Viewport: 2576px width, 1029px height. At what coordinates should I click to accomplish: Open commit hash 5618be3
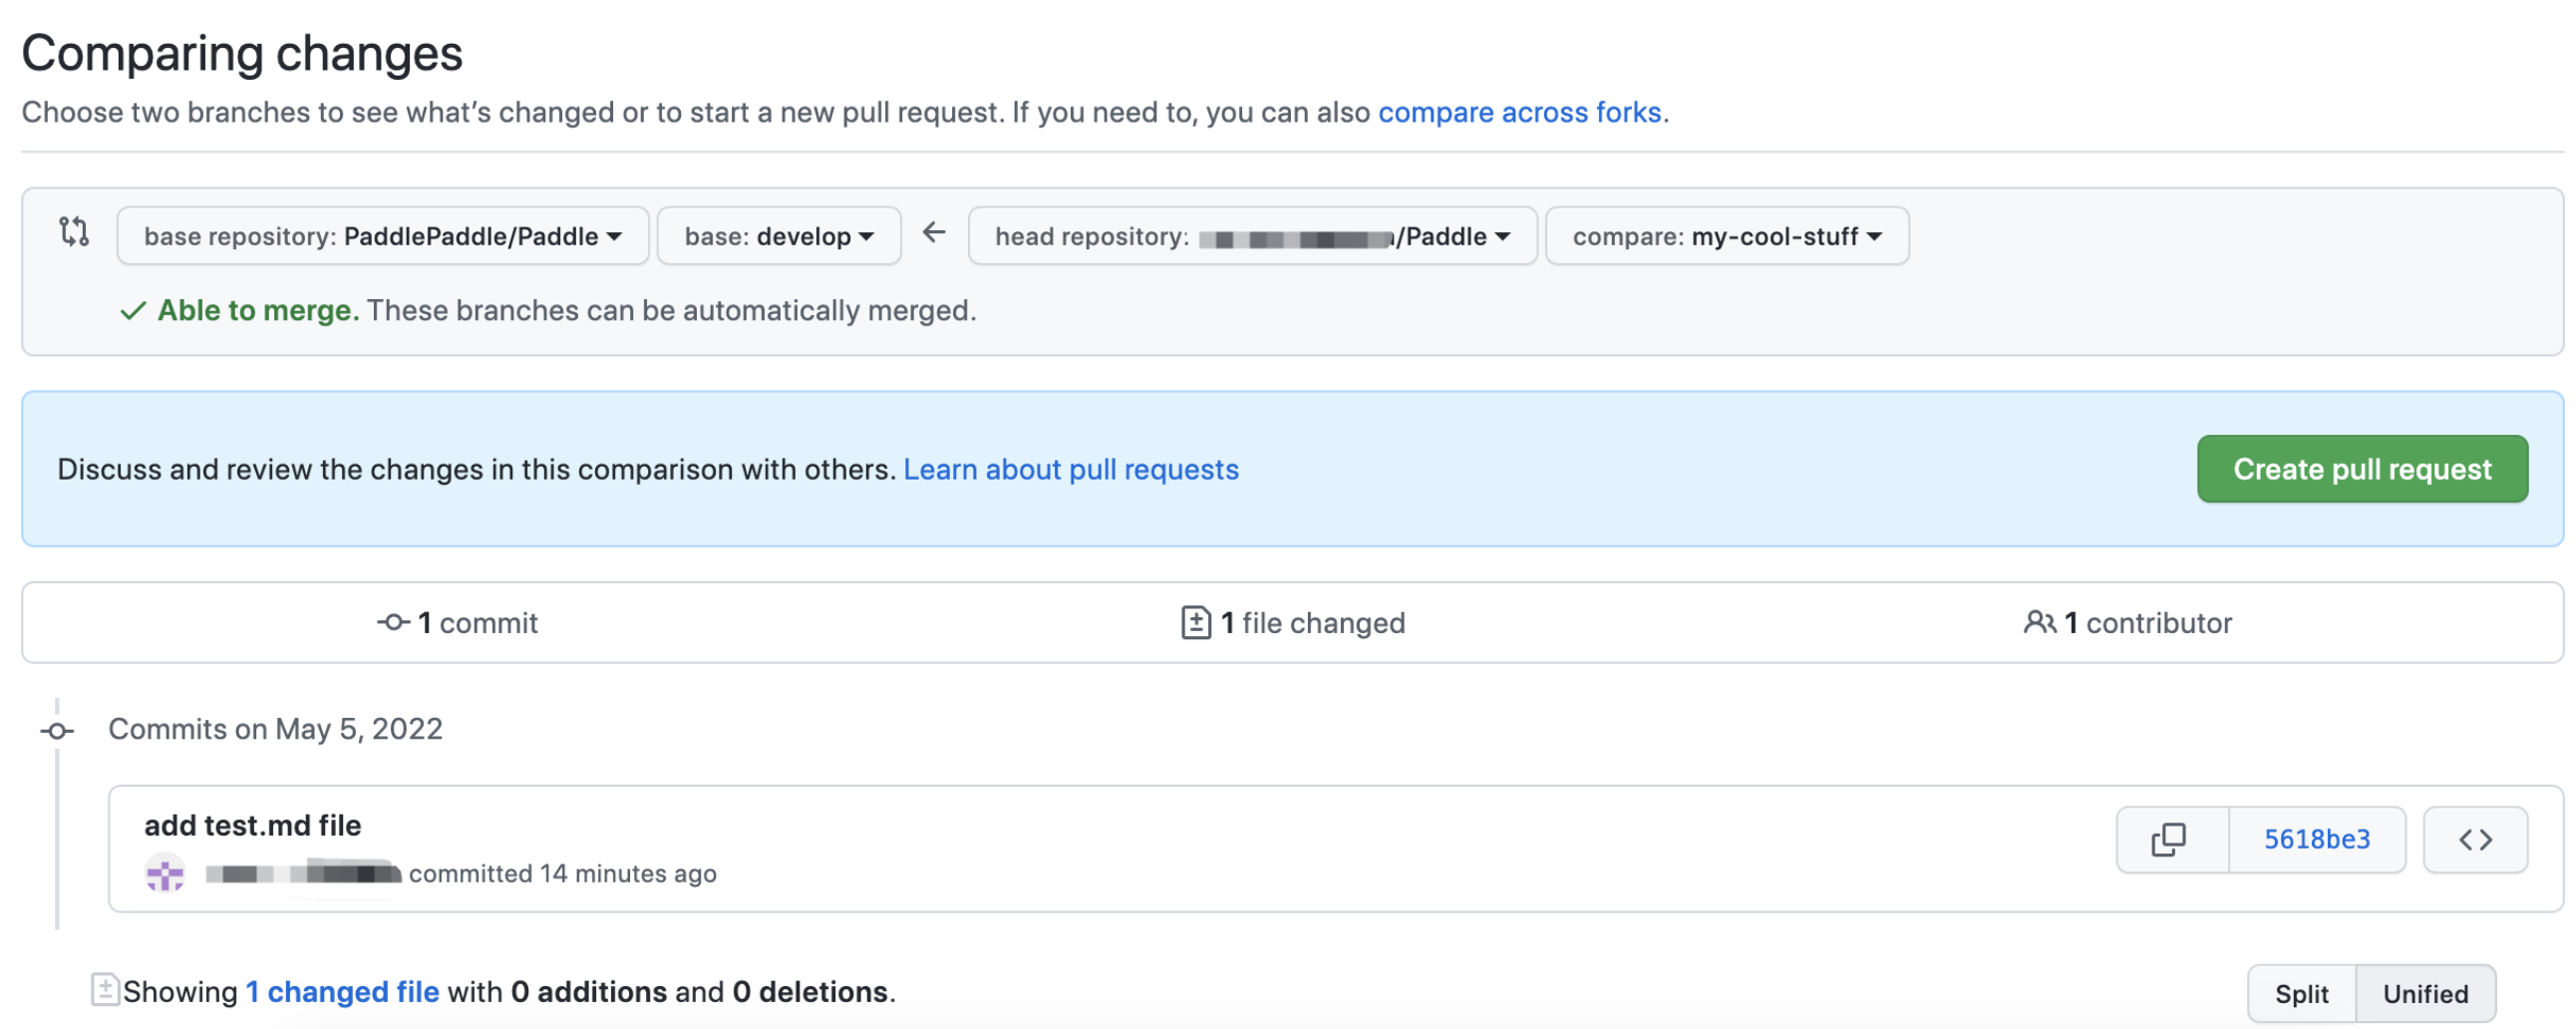tap(2316, 839)
